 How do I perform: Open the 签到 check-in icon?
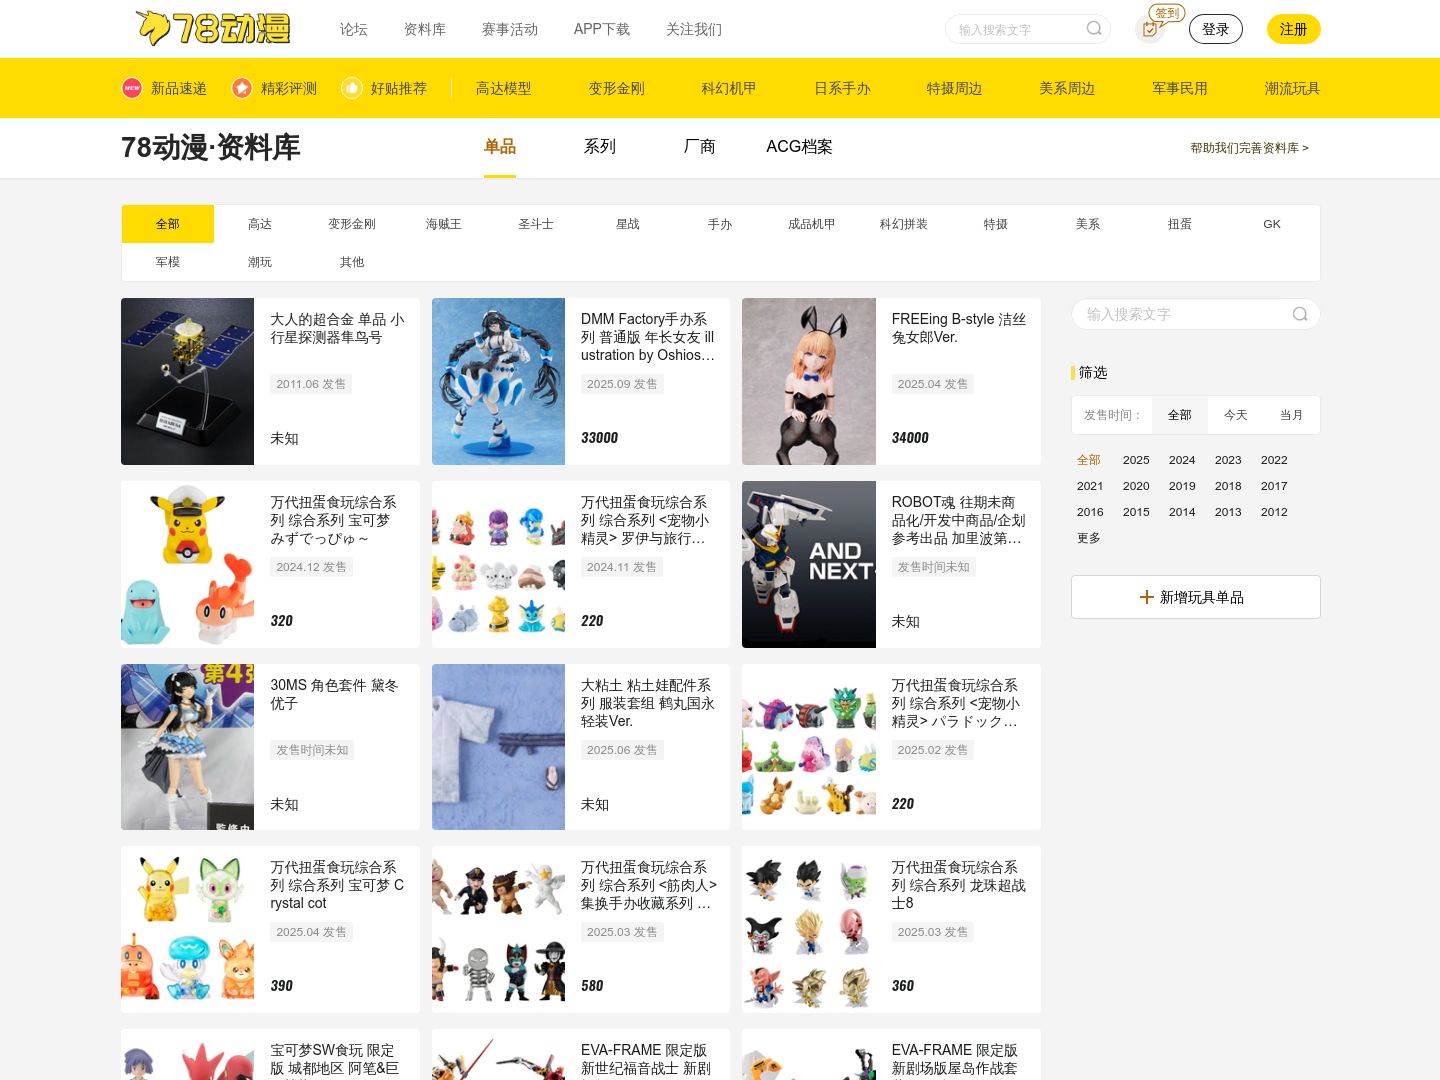pyautogui.click(x=1150, y=29)
